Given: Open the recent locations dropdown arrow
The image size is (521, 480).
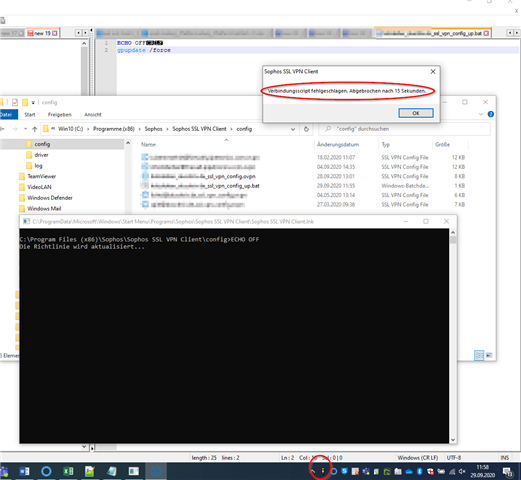Looking at the screenshot, I should pos(25,129).
